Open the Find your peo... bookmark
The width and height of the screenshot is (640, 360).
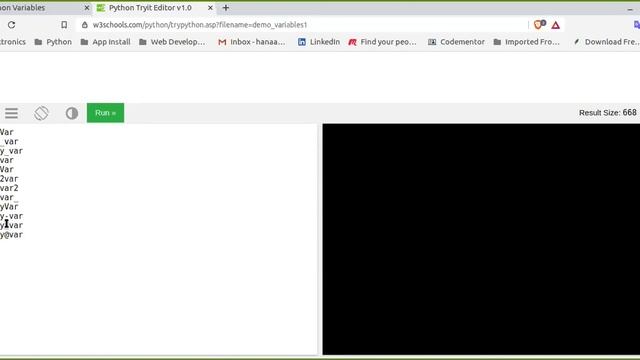[x=382, y=42]
